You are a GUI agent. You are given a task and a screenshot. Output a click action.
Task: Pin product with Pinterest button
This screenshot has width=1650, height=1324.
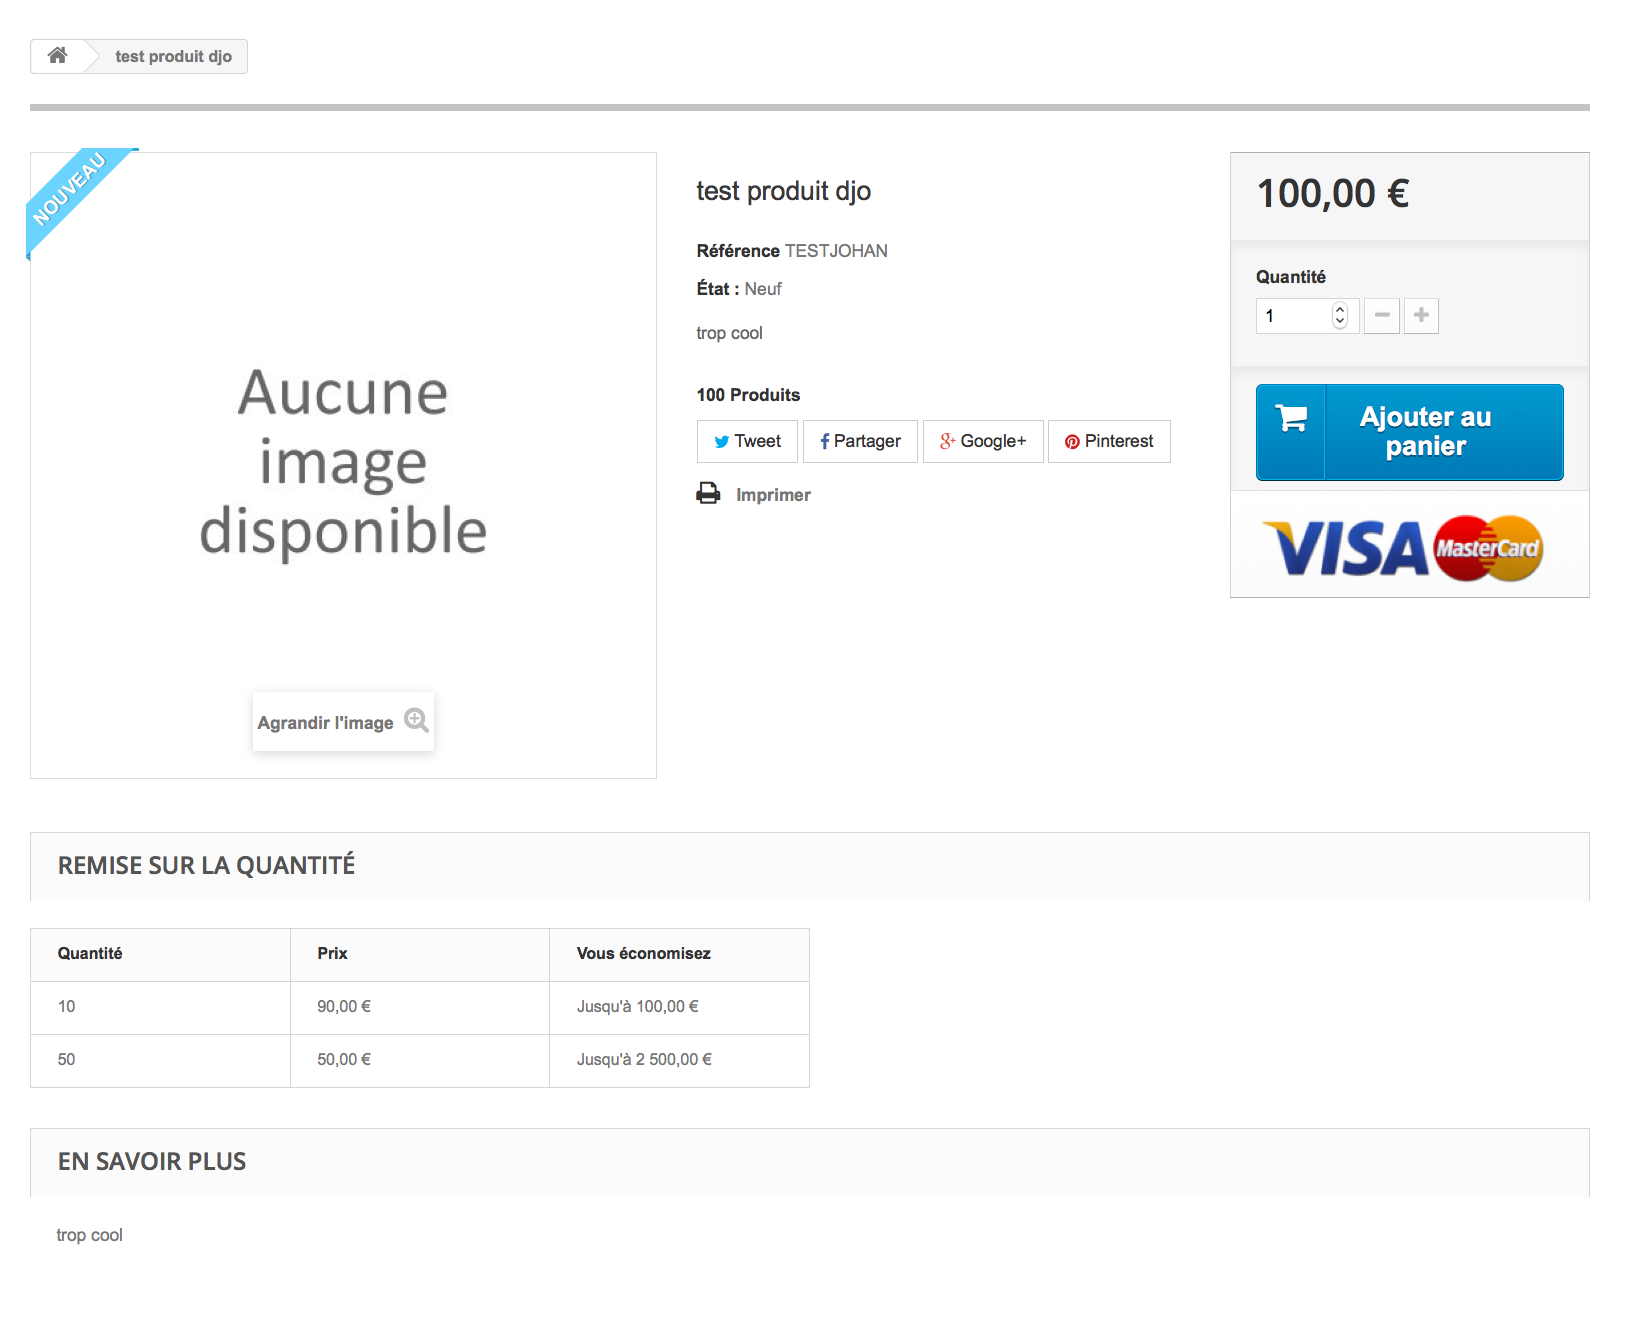pyautogui.click(x=1109, y=441)
